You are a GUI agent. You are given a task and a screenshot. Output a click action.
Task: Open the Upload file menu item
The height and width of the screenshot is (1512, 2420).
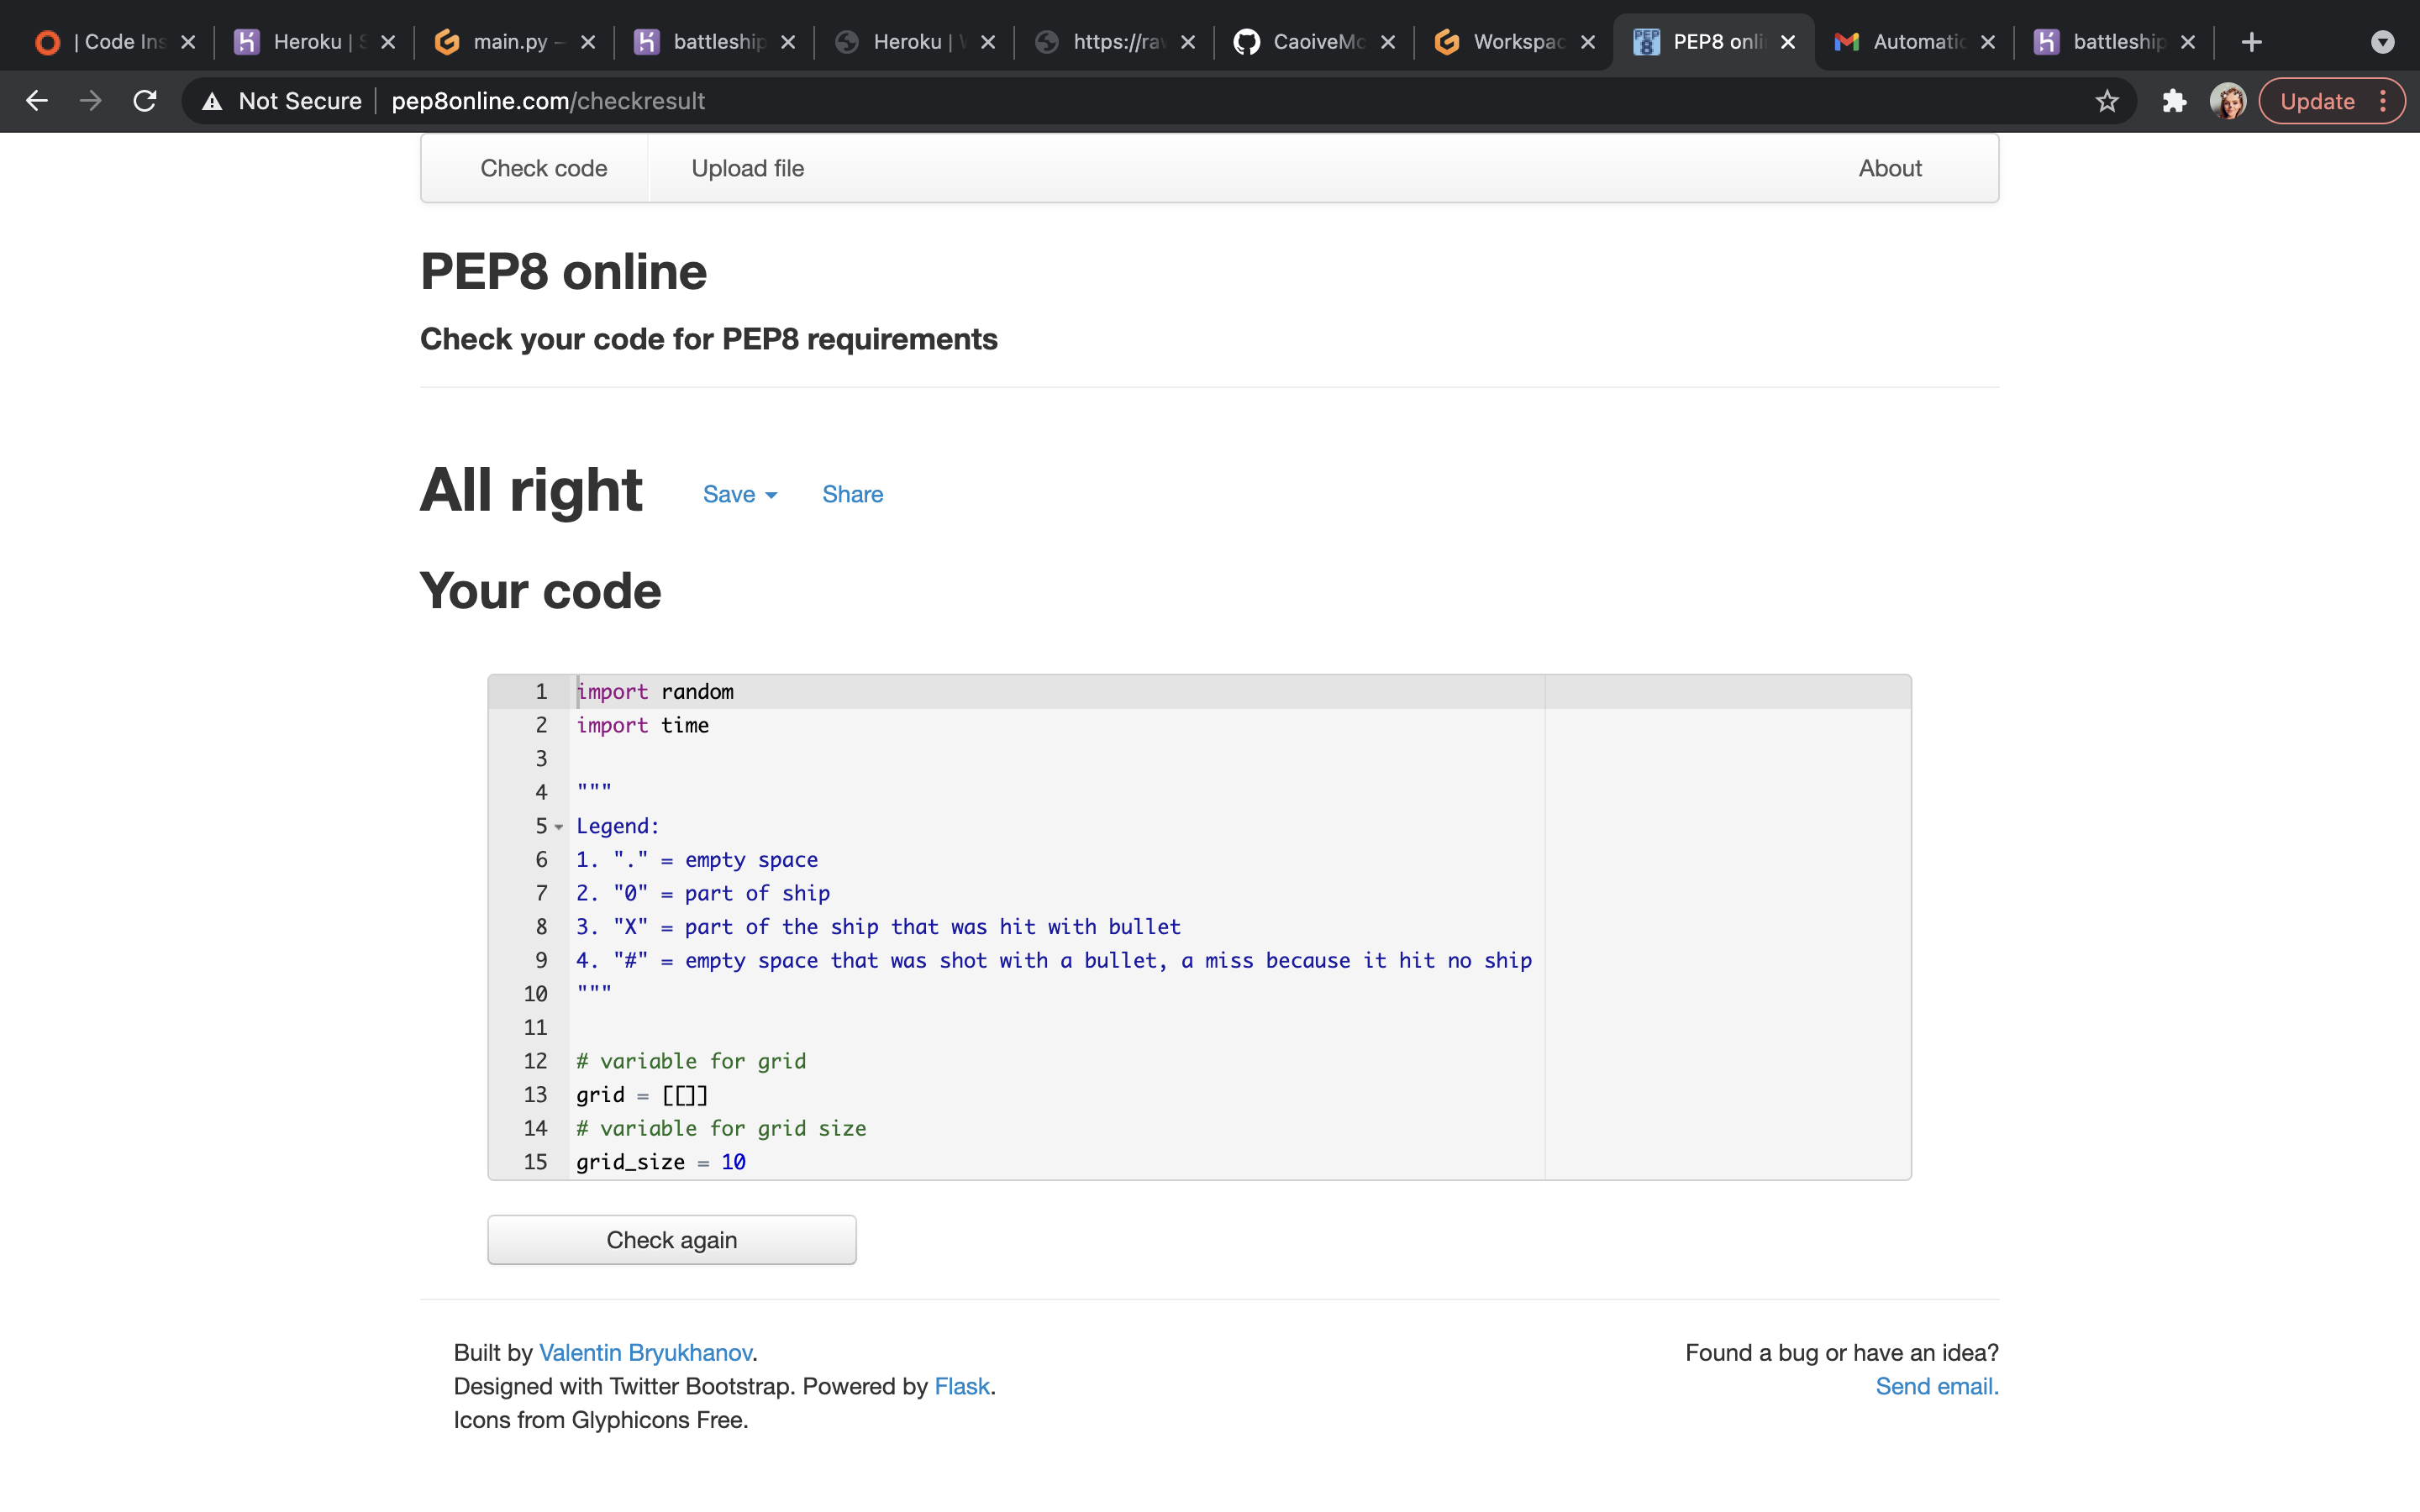coord(747,168)
